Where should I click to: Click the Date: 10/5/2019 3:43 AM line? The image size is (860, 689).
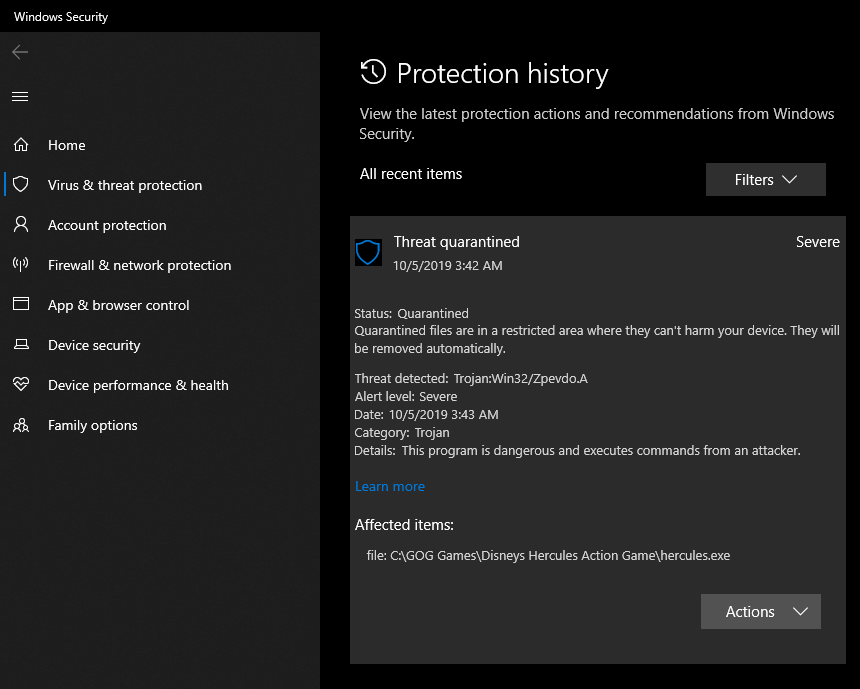click(427, 415)
